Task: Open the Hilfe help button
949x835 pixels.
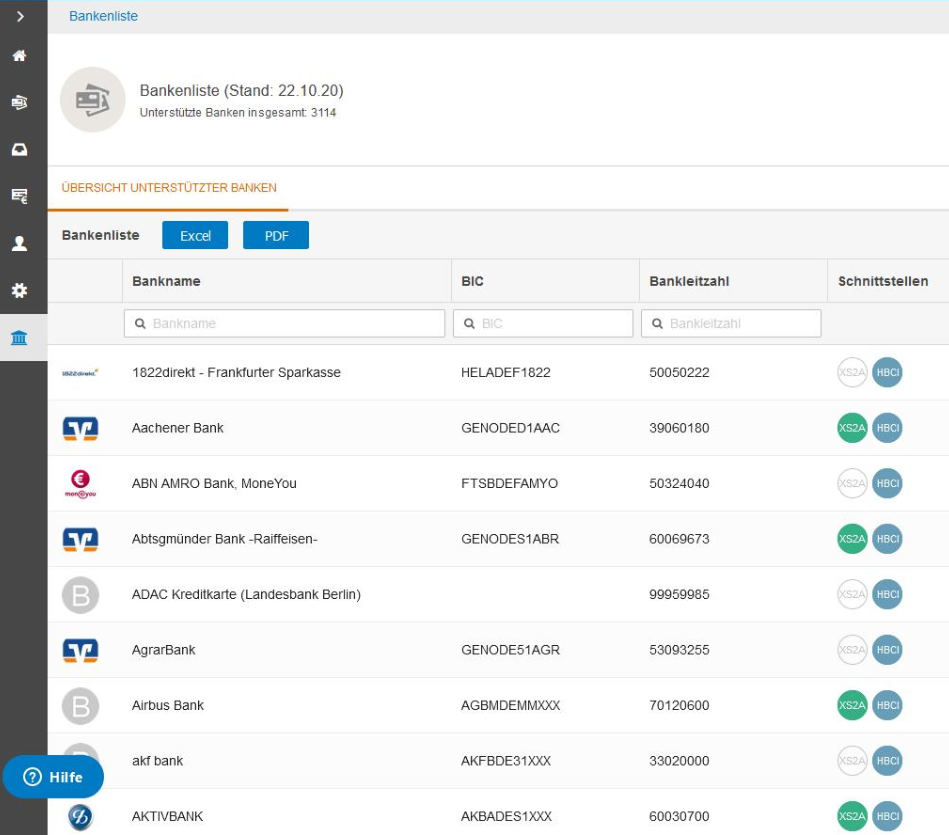Action: (53, 777)
